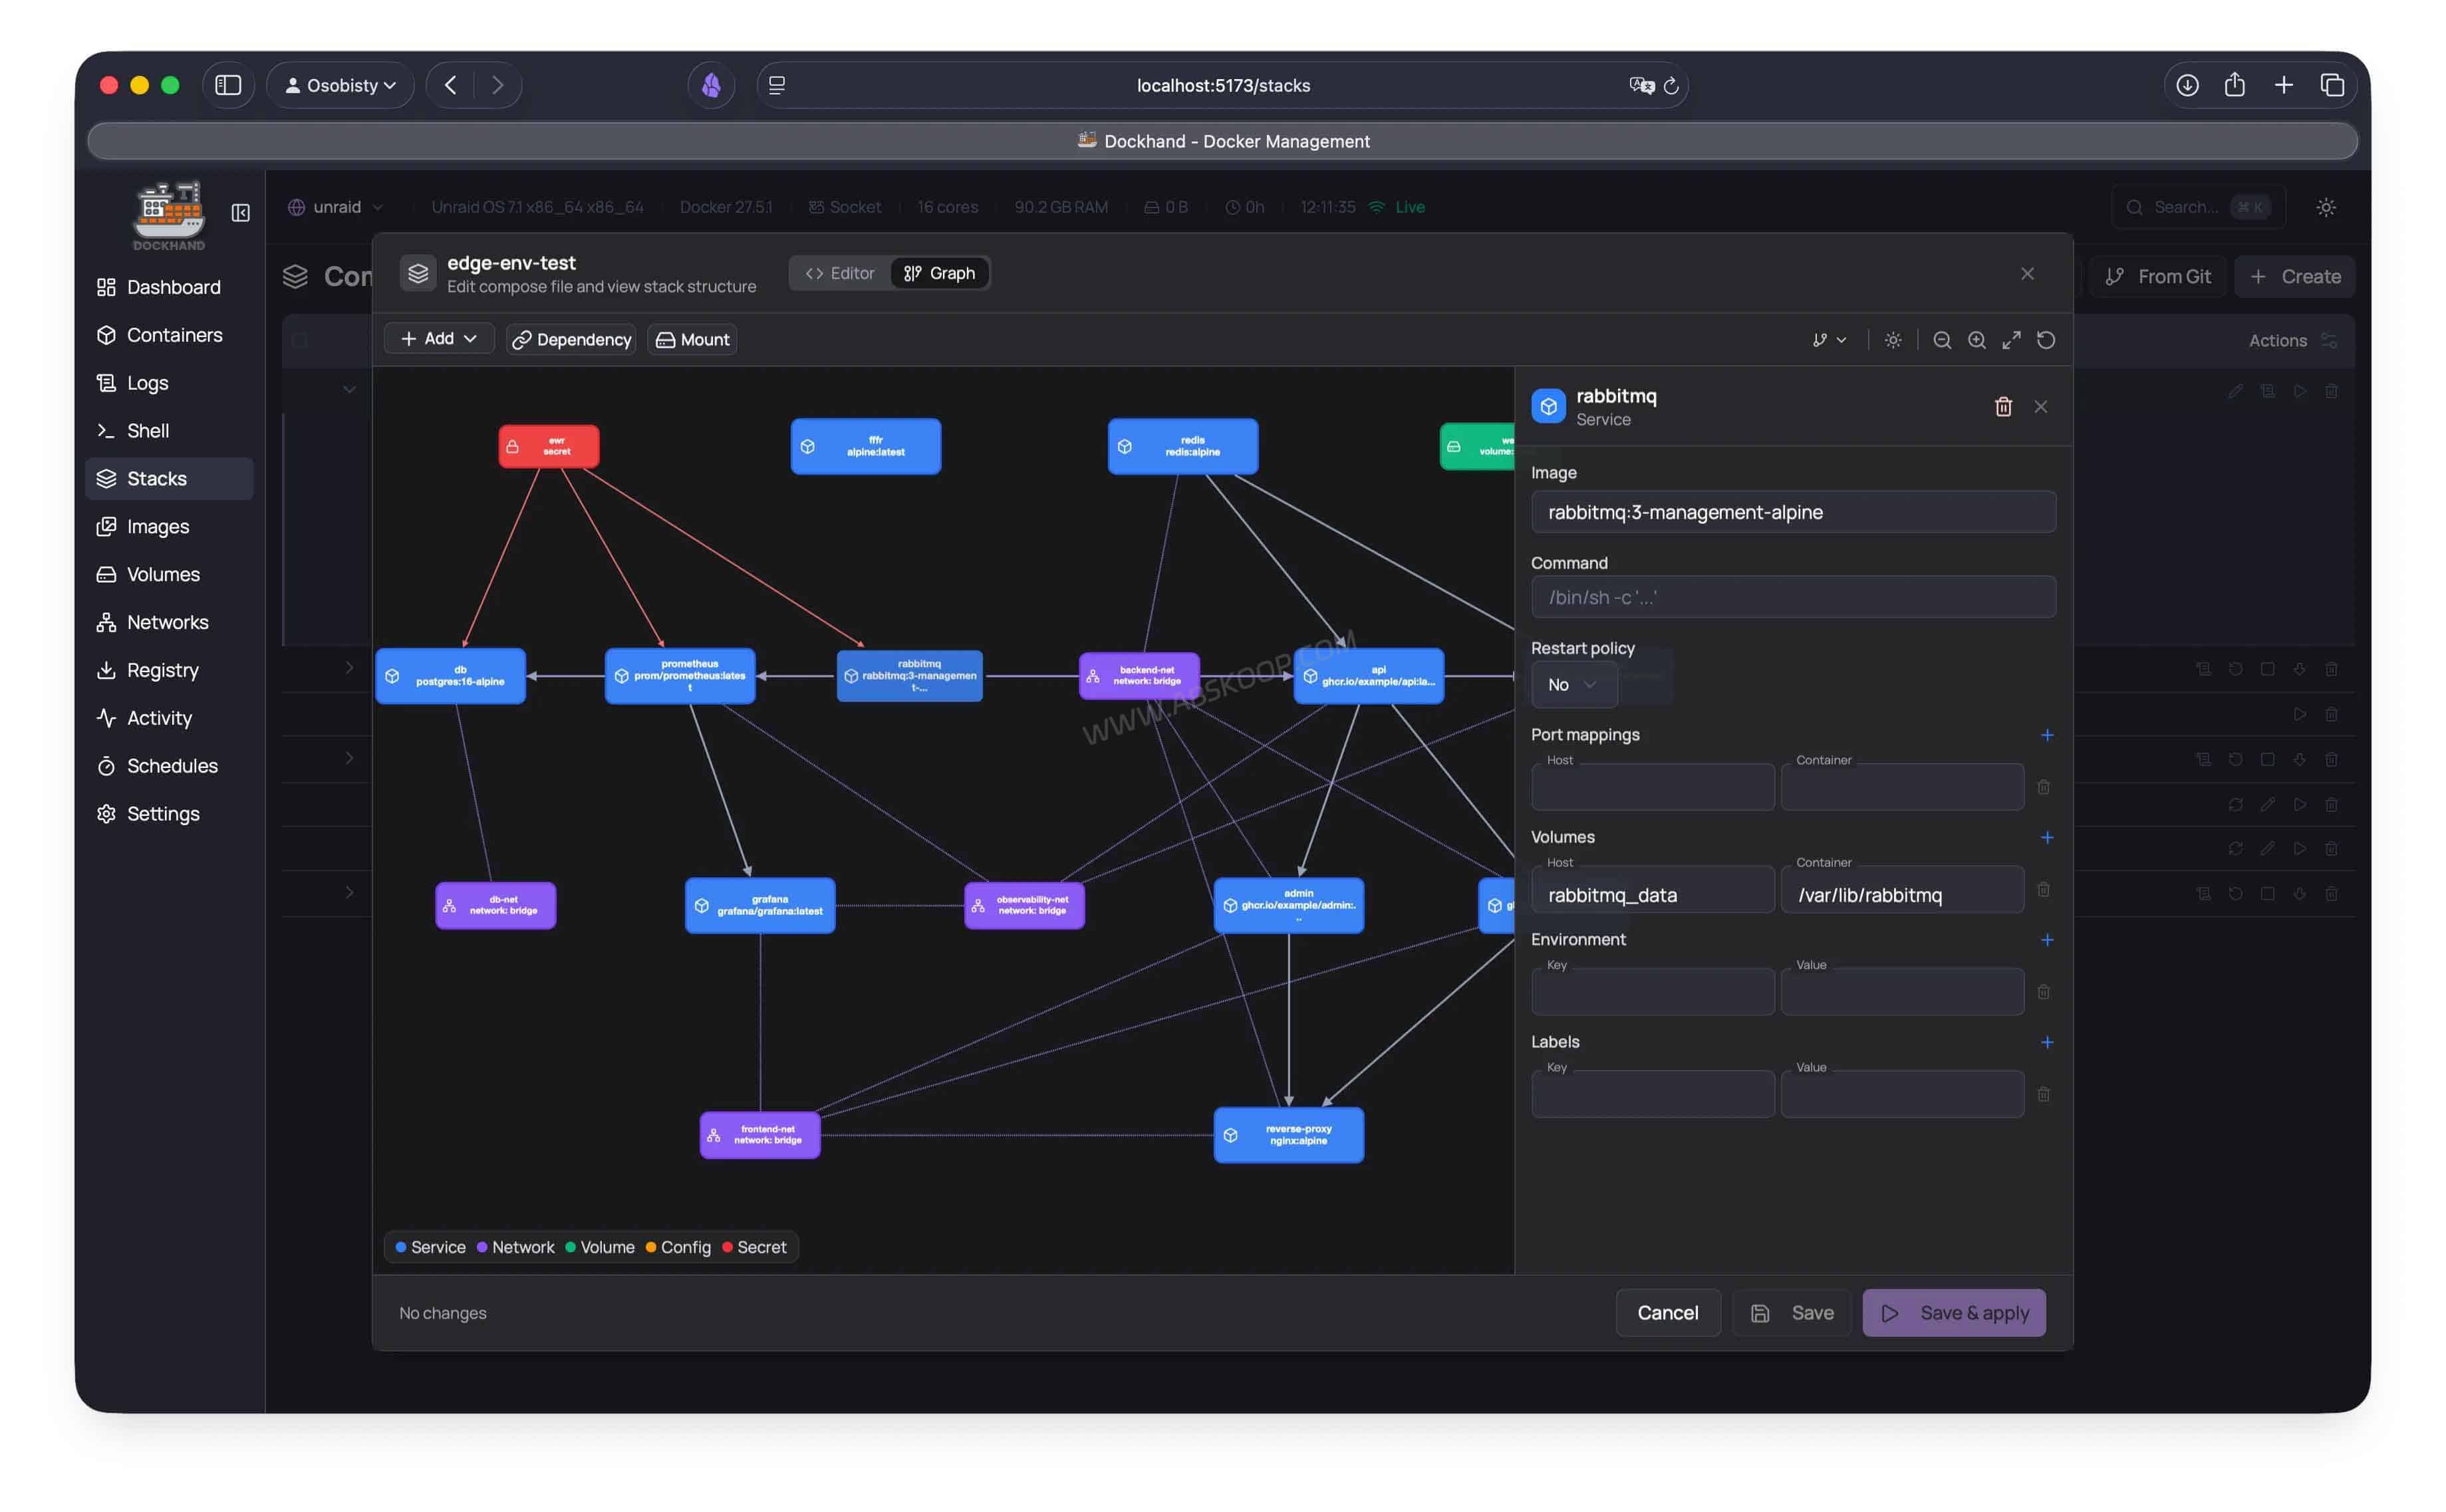The width and height of the screenshot is (2446, 1512).
Task: Open Safari share icon
Action: (x=2235, y=85)
